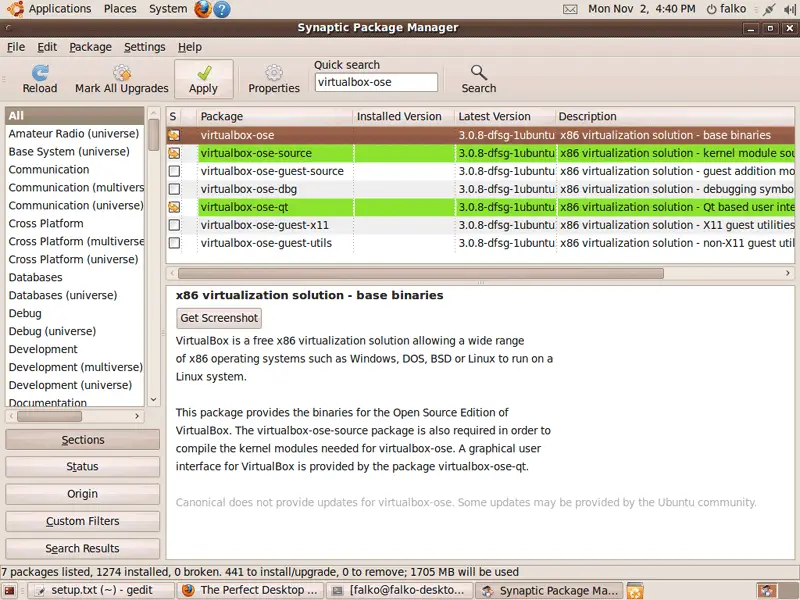Click the S status column header
The height and width of the screenshot is (600, 800).
[x=173, y=116]
